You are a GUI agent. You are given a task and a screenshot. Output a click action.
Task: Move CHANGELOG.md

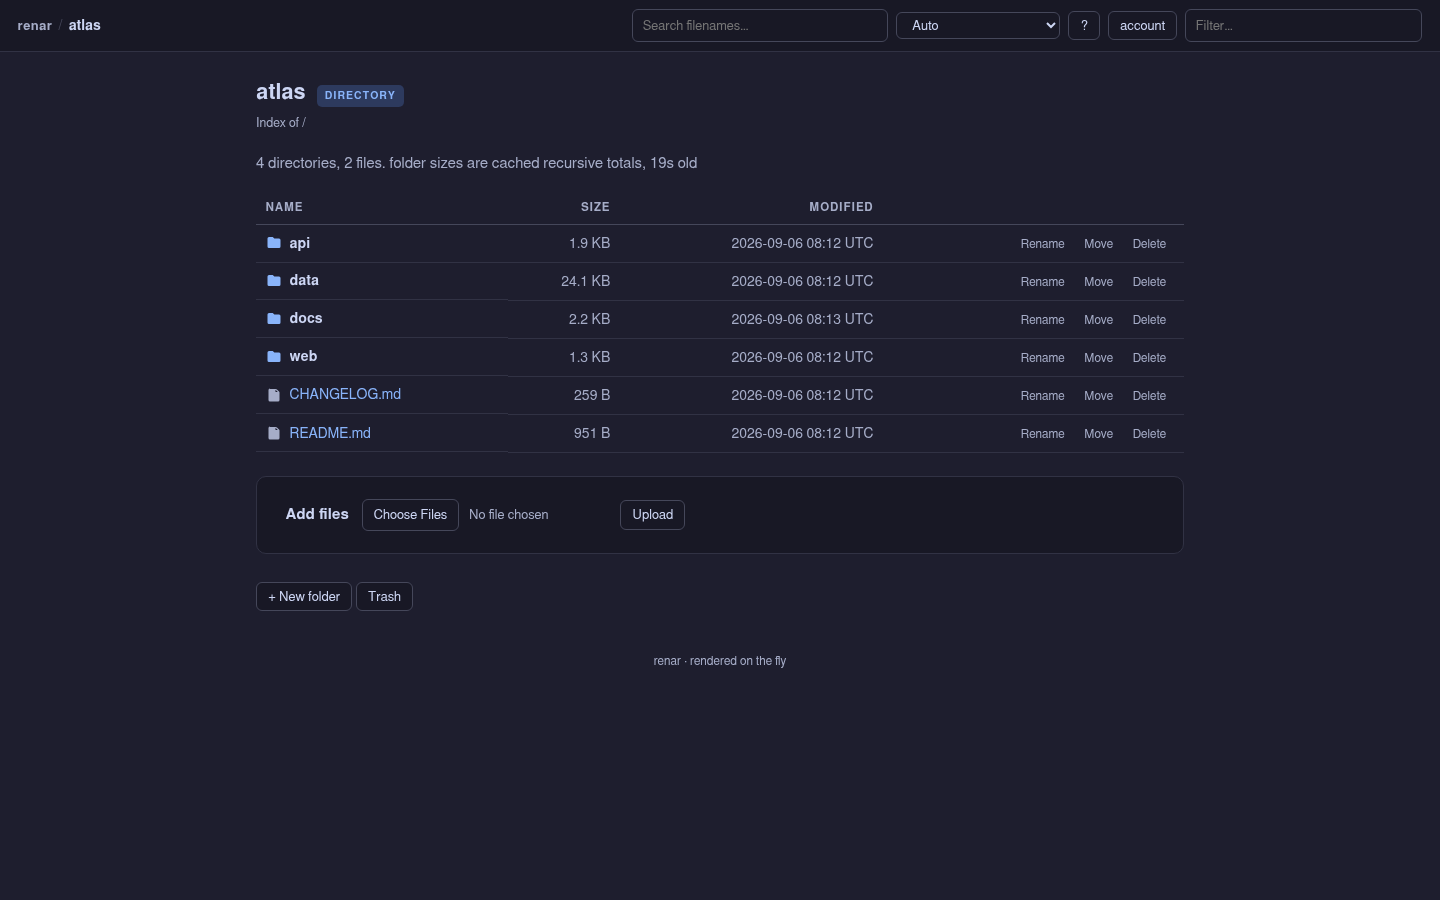tap(1098, 396)
